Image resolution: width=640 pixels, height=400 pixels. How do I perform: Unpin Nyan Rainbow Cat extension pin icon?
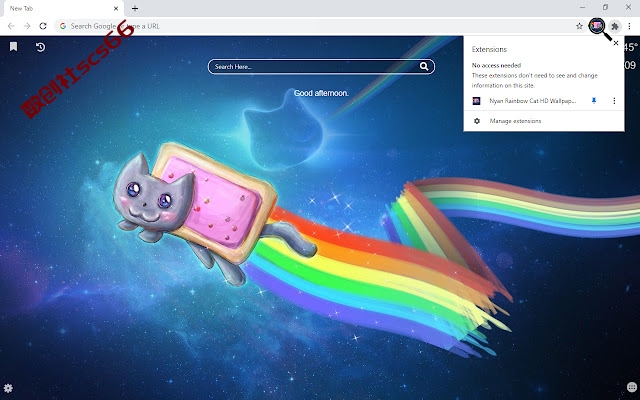(594, 100)
